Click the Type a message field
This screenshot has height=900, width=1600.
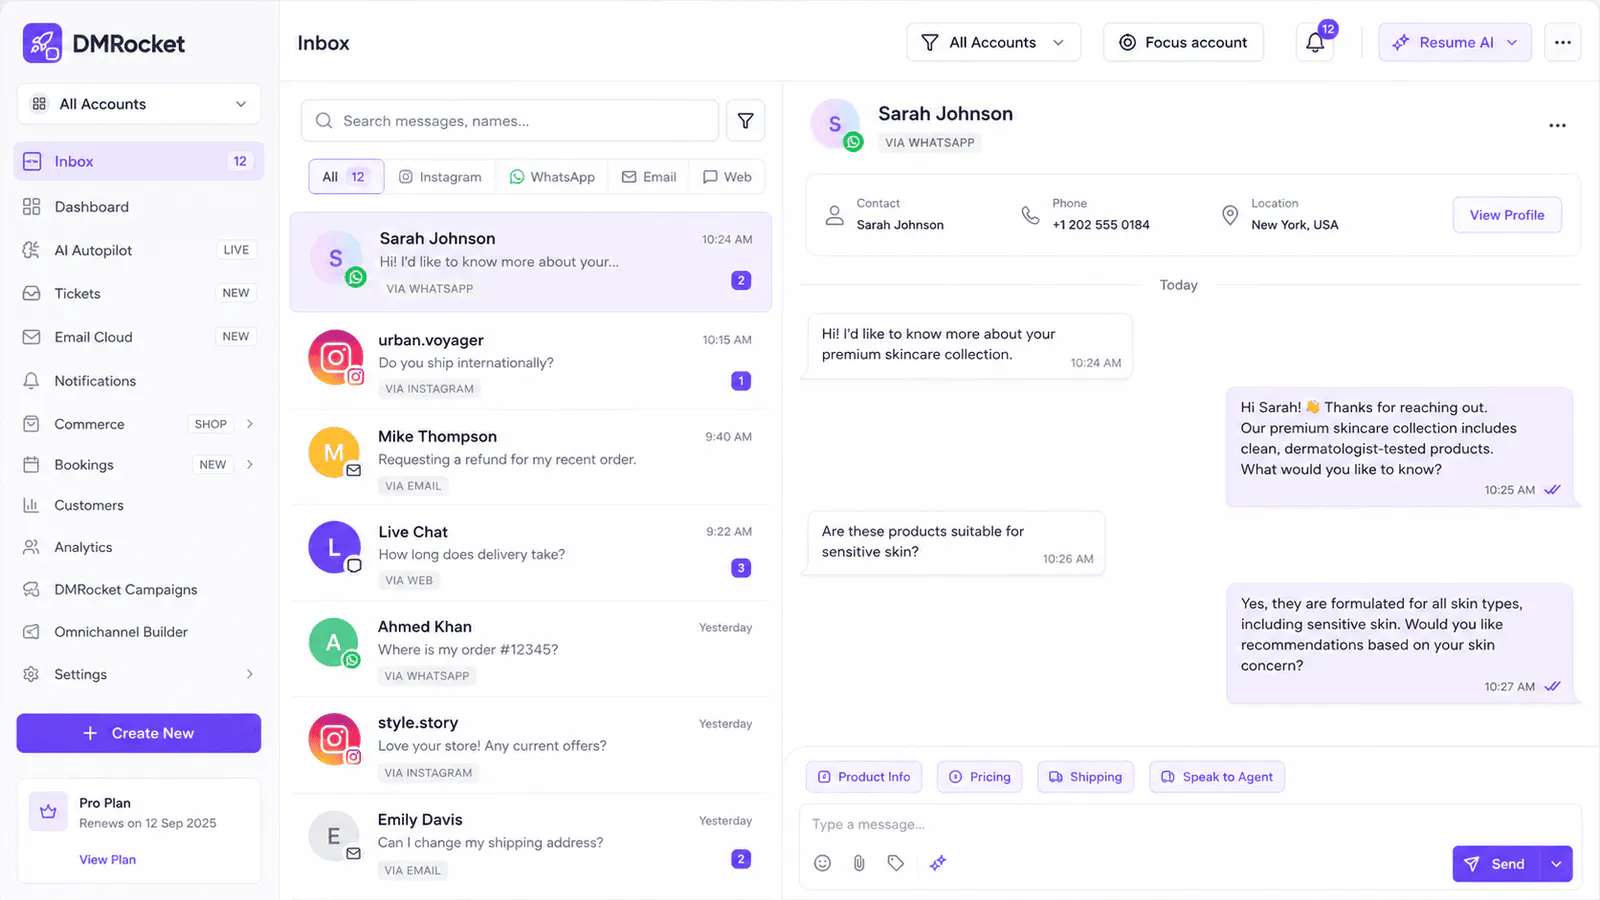[x=1190, y=824]
